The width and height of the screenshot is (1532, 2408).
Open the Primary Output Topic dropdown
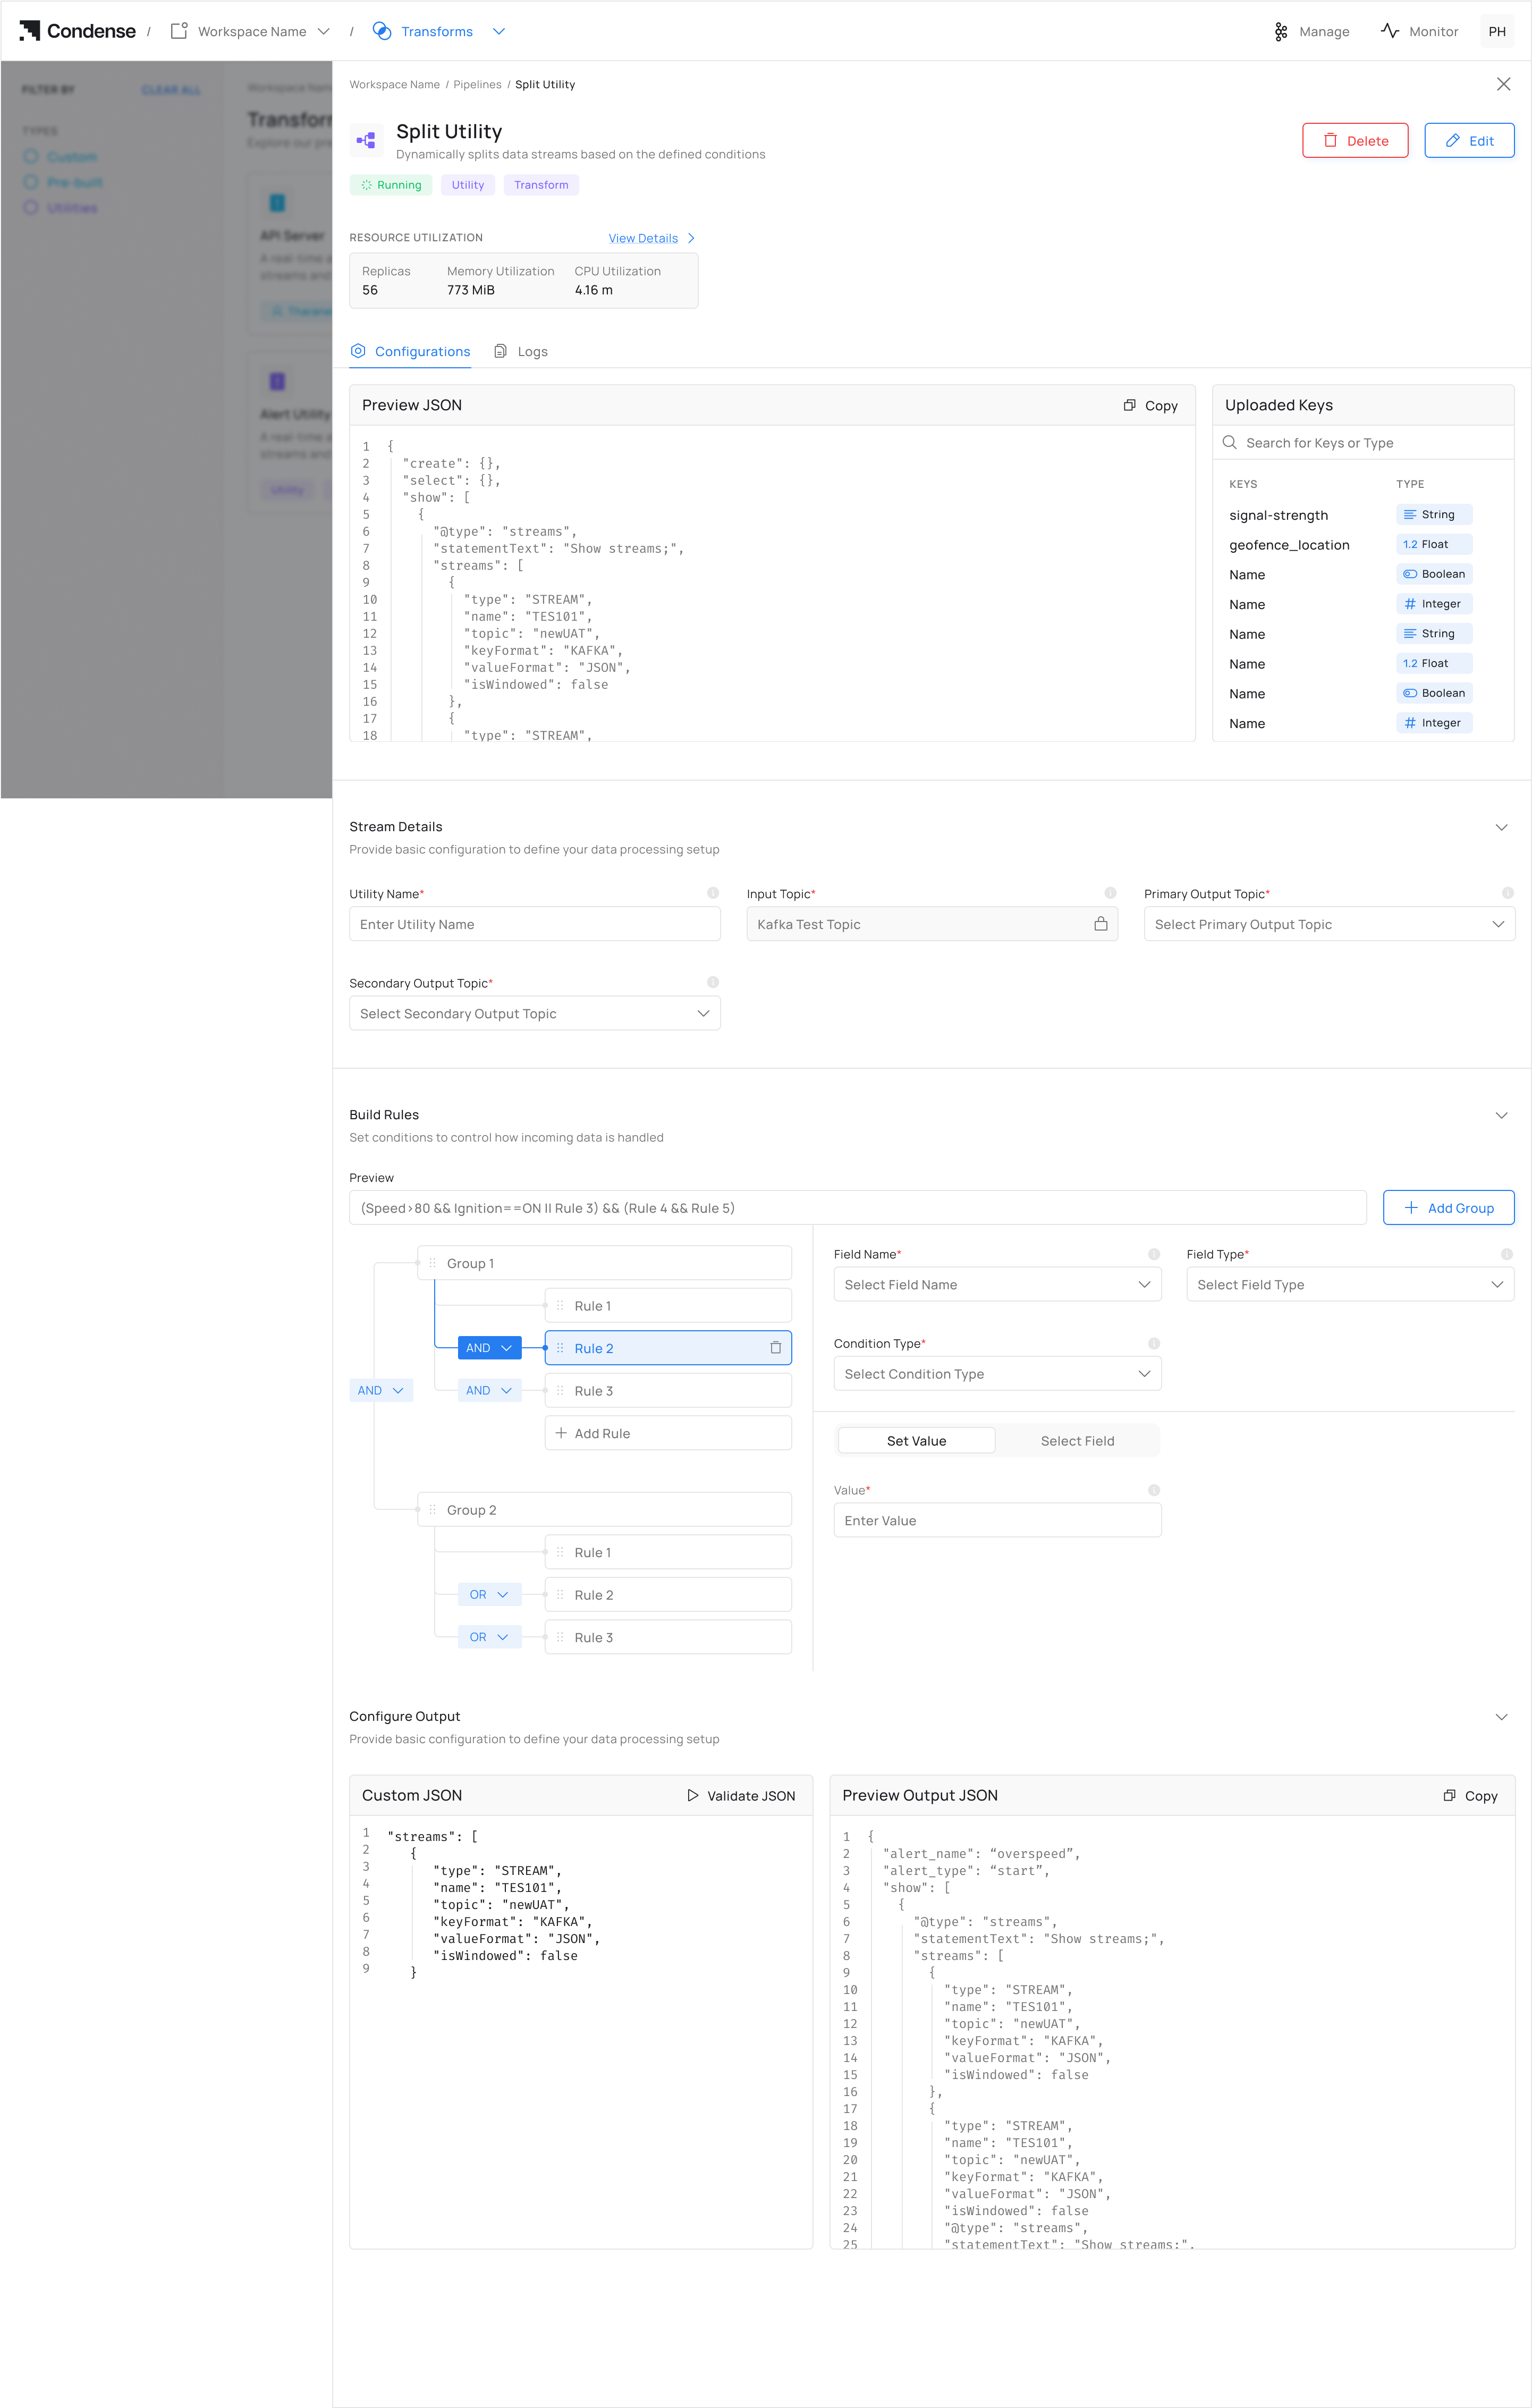1329,924
